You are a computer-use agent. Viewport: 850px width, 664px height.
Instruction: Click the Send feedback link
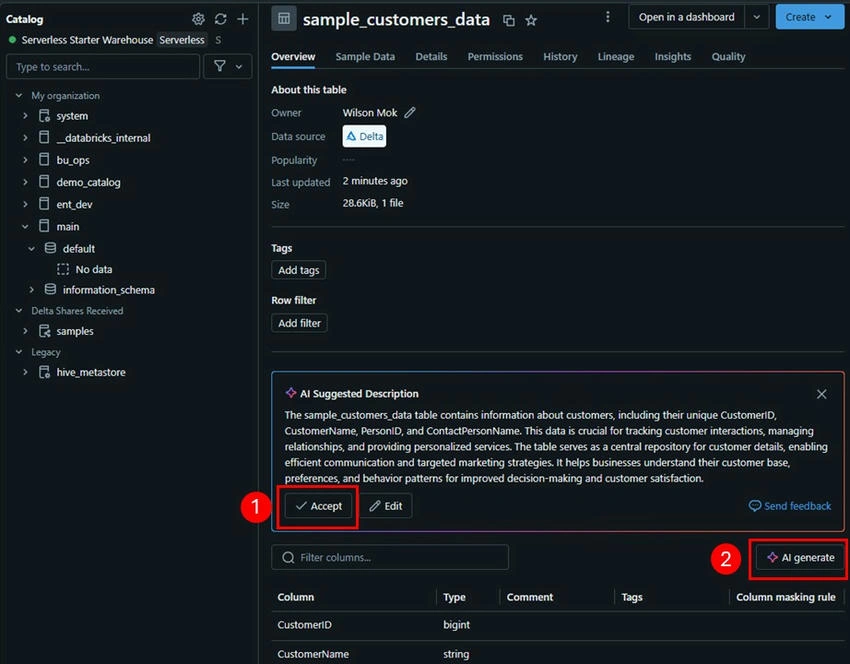tap(790, 506)
